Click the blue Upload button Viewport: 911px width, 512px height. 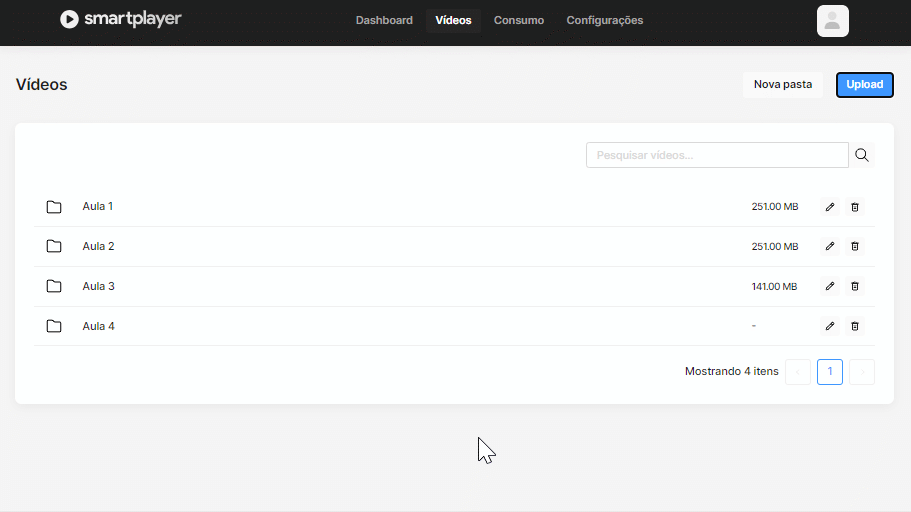point(865,85)
